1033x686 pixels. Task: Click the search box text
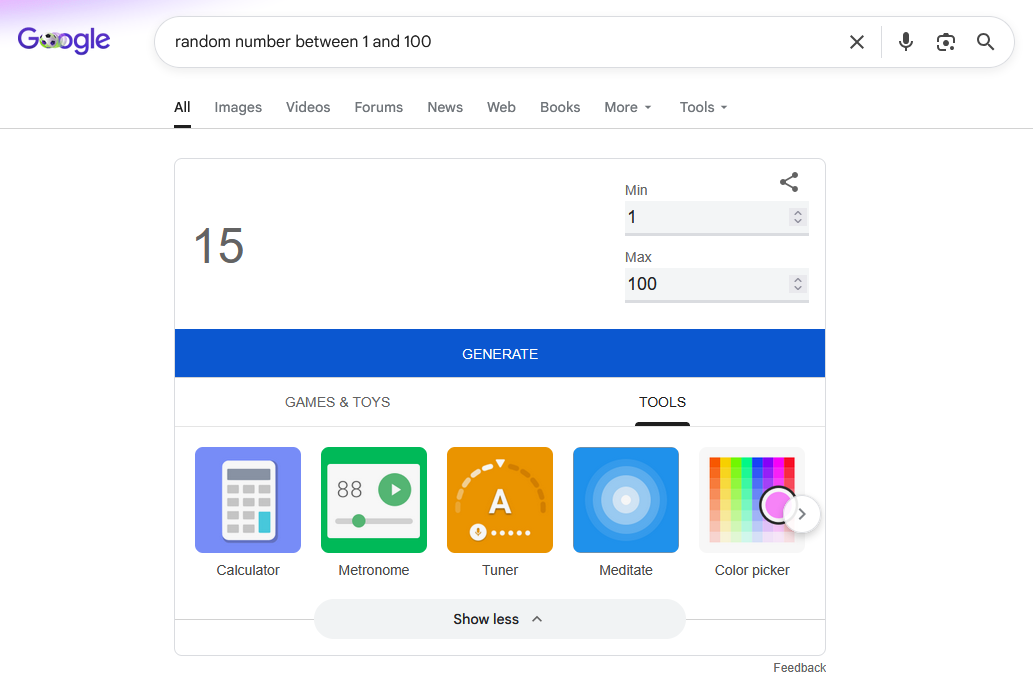pos(302,42)
